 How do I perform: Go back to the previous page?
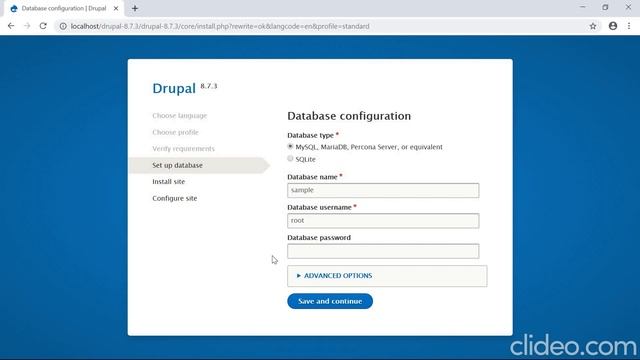coord(11,26)
